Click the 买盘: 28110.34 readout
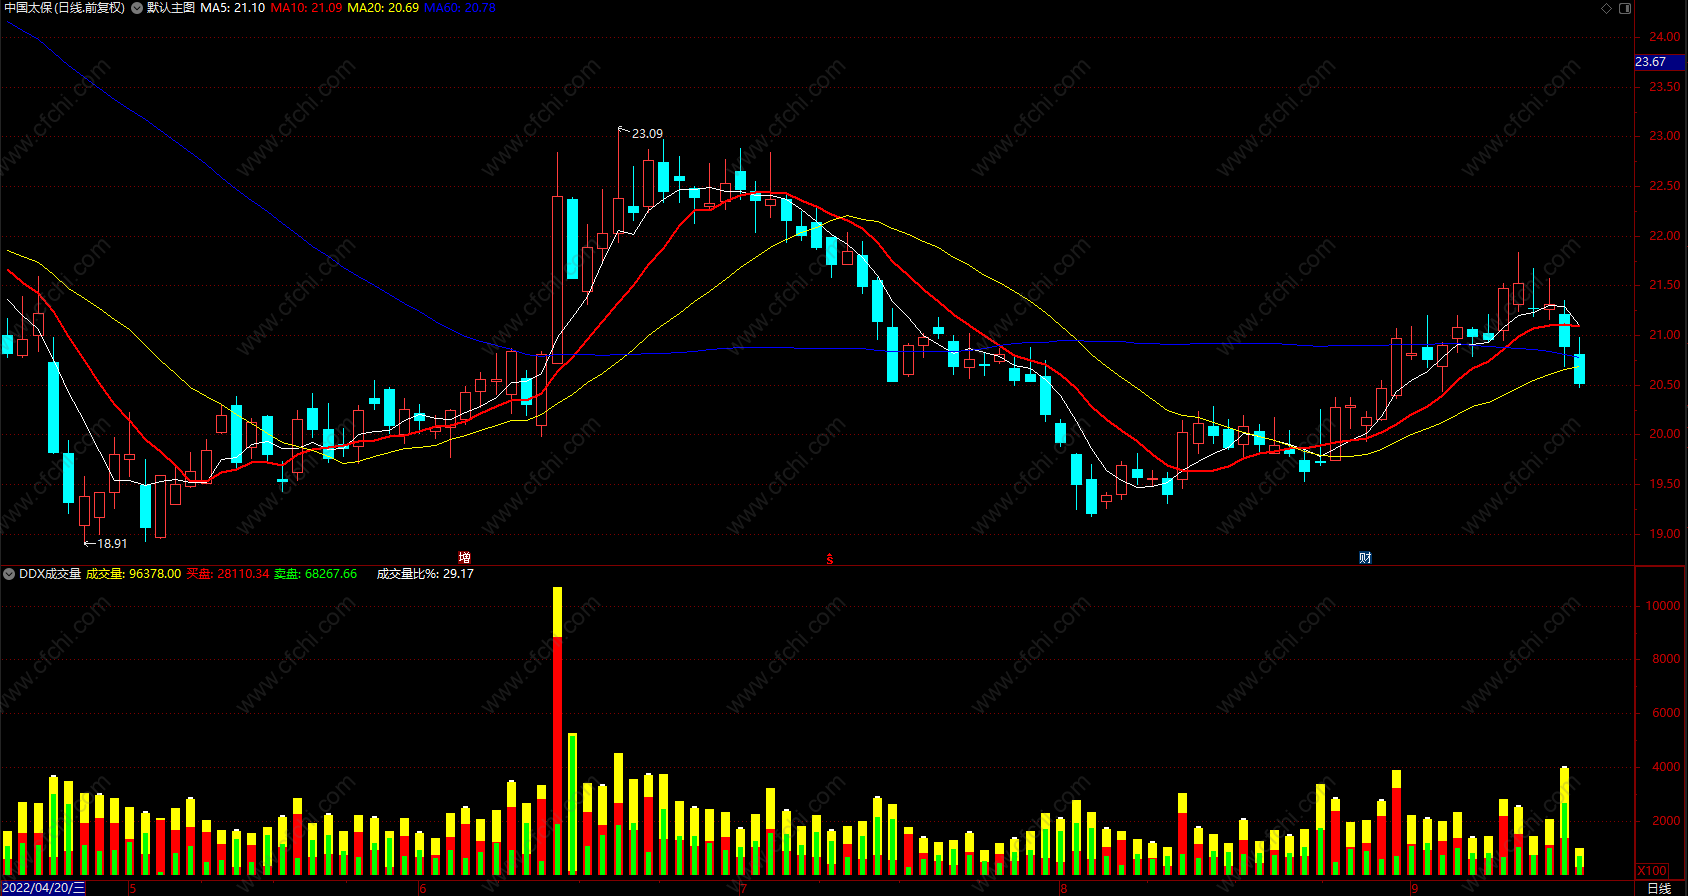This screenshot has height=896, width=1688. [228, 574]
